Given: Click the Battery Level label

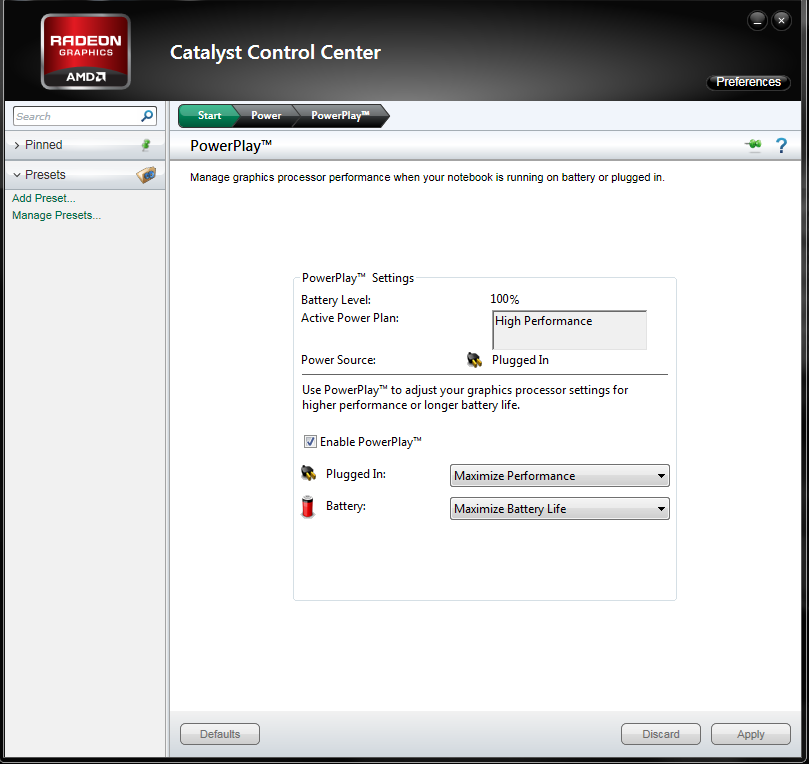Looking at the screenshot, I should point(336,300).
